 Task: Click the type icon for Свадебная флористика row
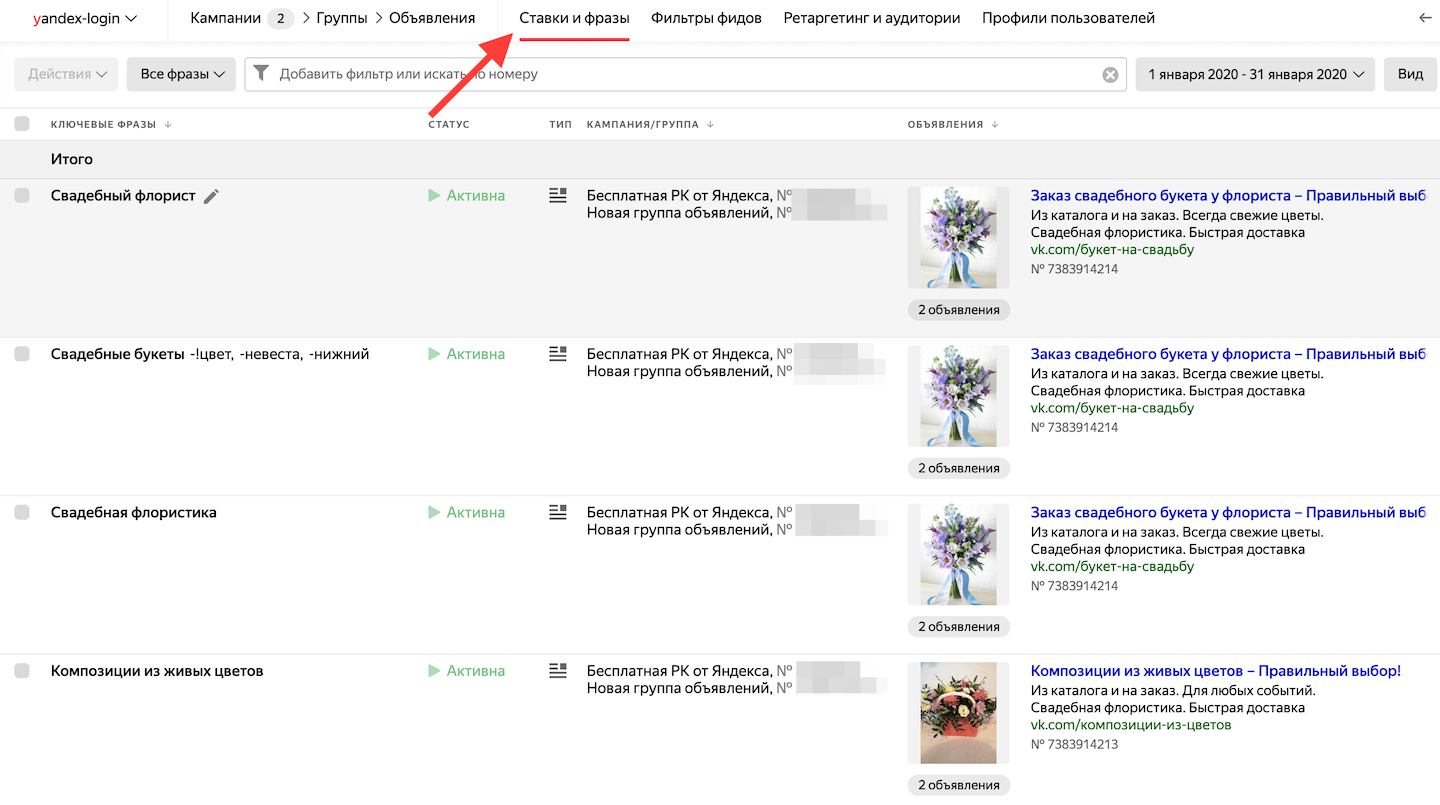pyautogui.click(x=558, y=512)
